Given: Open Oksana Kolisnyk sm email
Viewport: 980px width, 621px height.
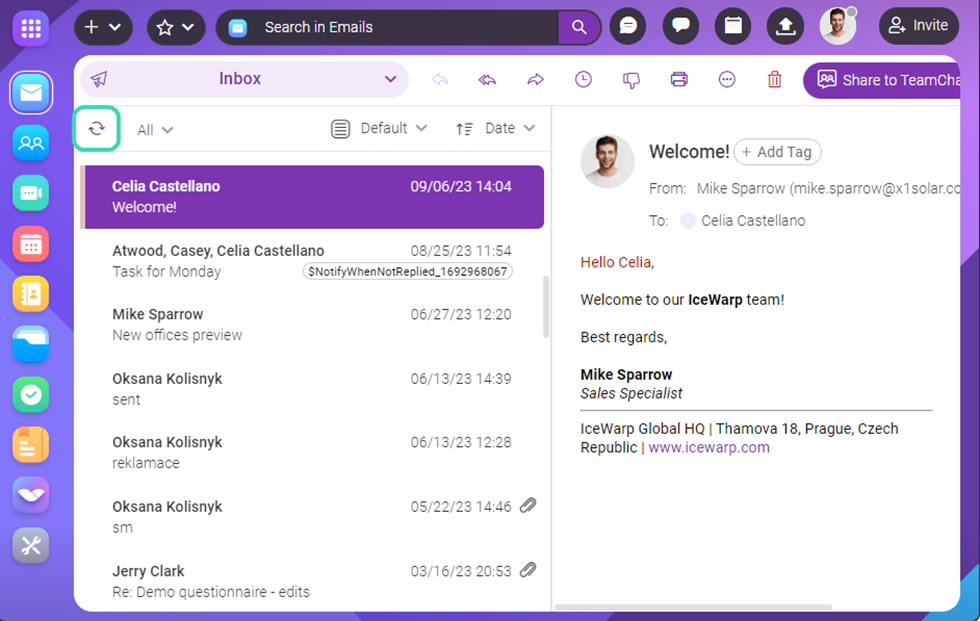Looking at the screenshot, I should 312,517.
